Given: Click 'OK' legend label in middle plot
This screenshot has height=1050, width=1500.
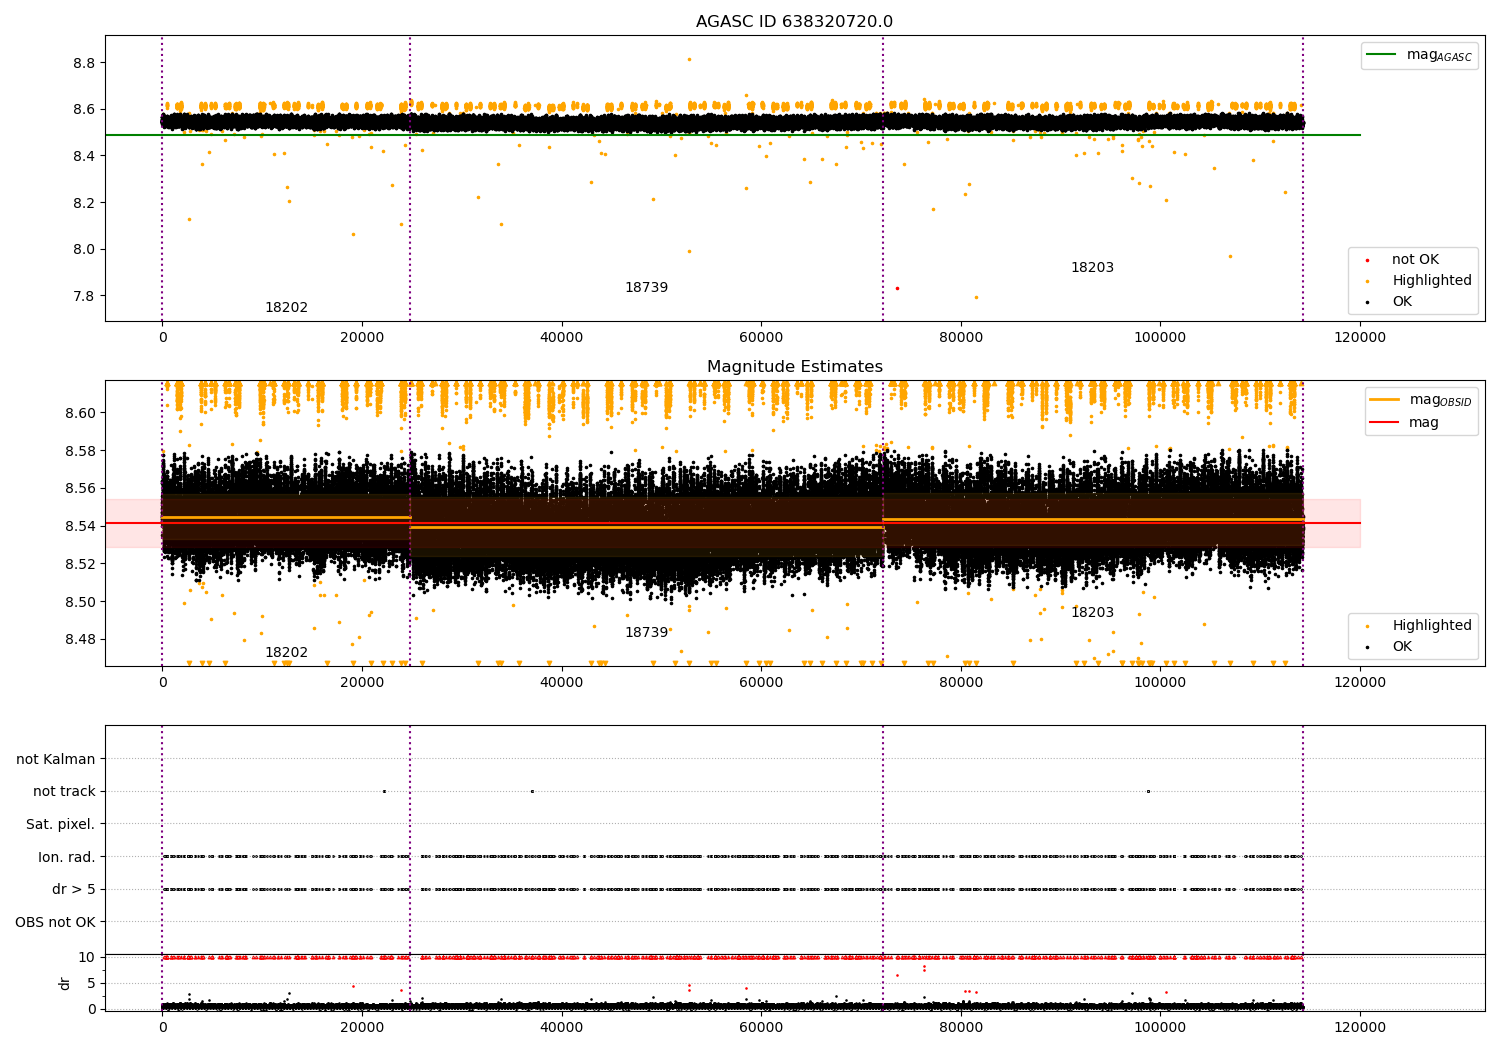Looking at the screenshot, I should 1402,647.
